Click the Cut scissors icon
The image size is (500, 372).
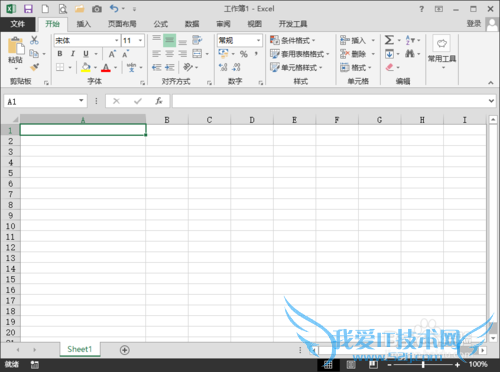[x=34, y=40]
